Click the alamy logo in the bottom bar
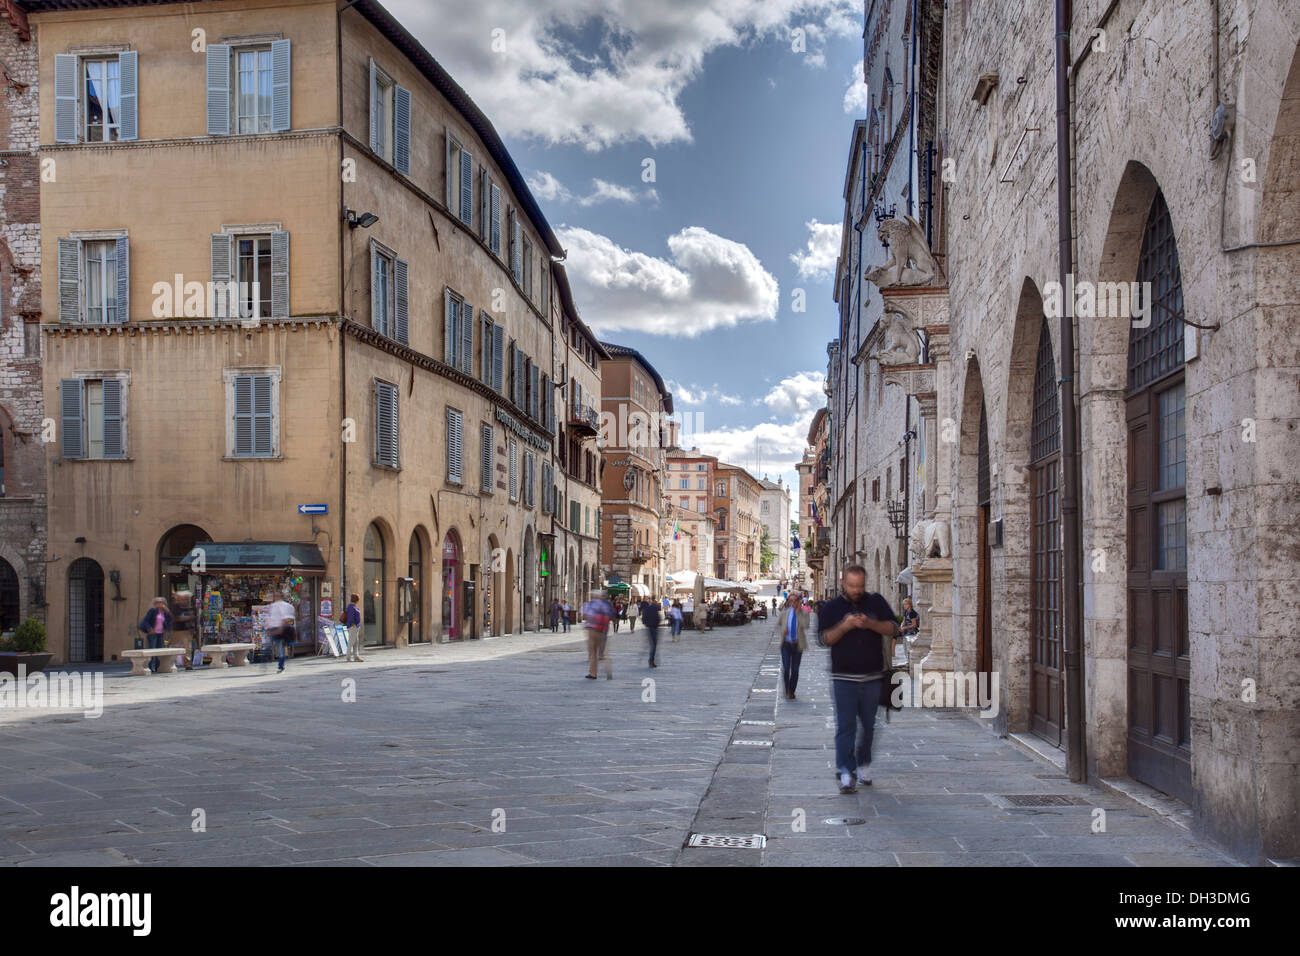Viewport: 1300px width, 956px height. [101, 910]
